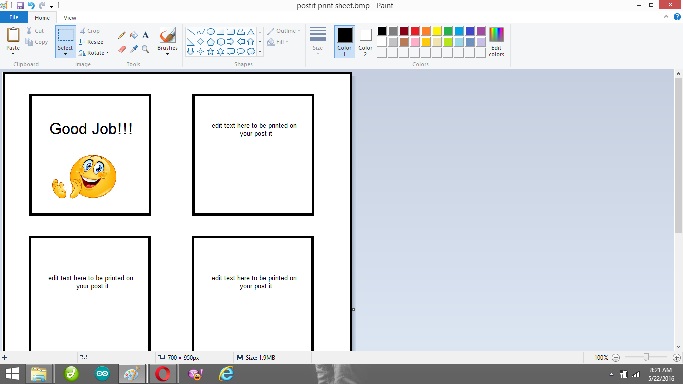Select the Brushes tool icon
This screenshot has height=384, width=683.
167,36
